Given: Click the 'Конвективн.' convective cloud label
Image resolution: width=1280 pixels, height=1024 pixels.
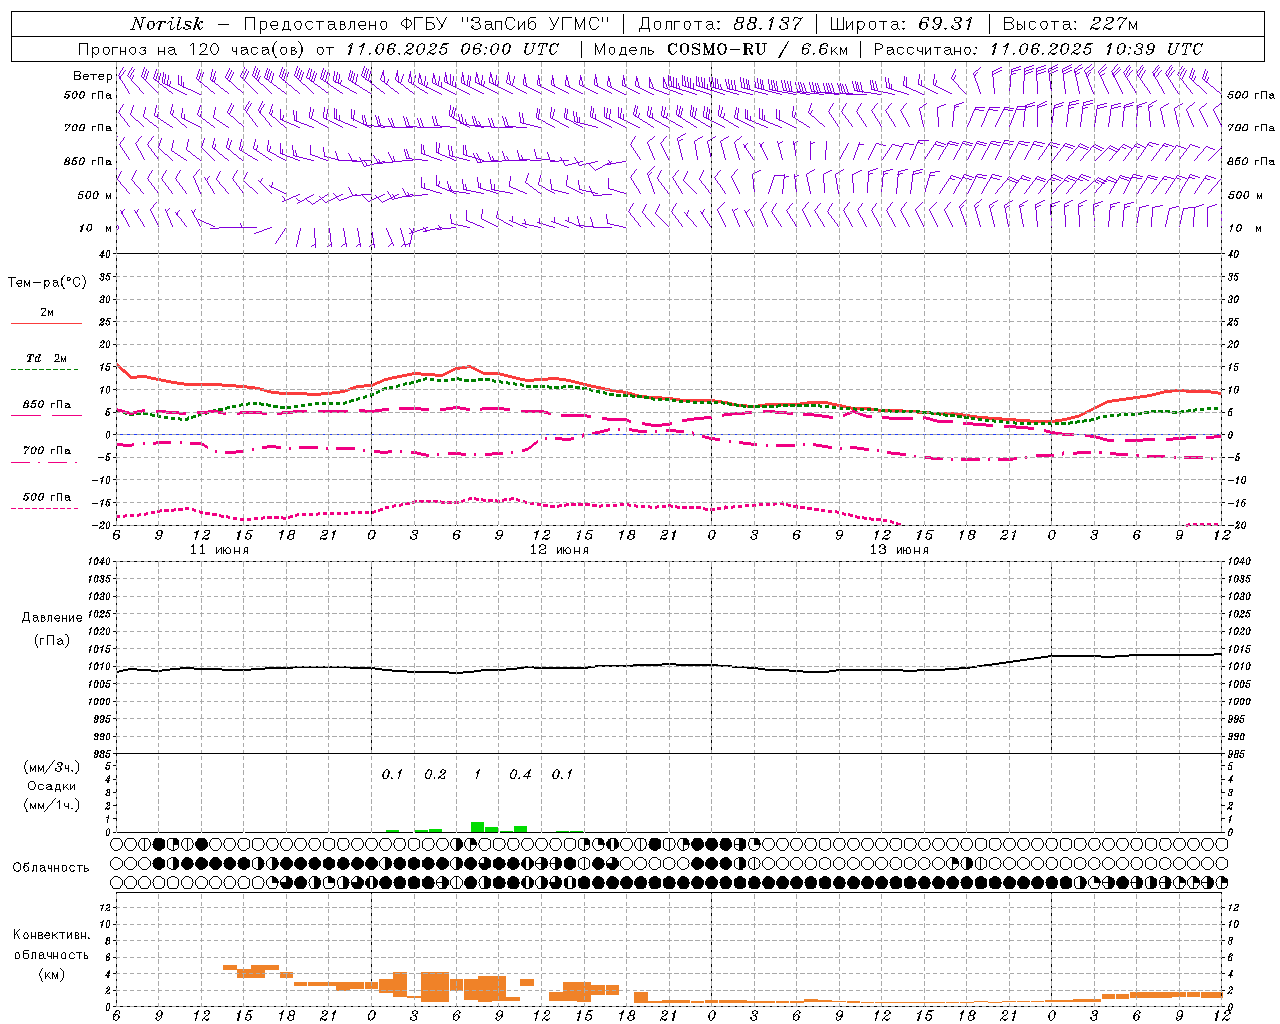Looking at the screenshot, I should [51, 935].
